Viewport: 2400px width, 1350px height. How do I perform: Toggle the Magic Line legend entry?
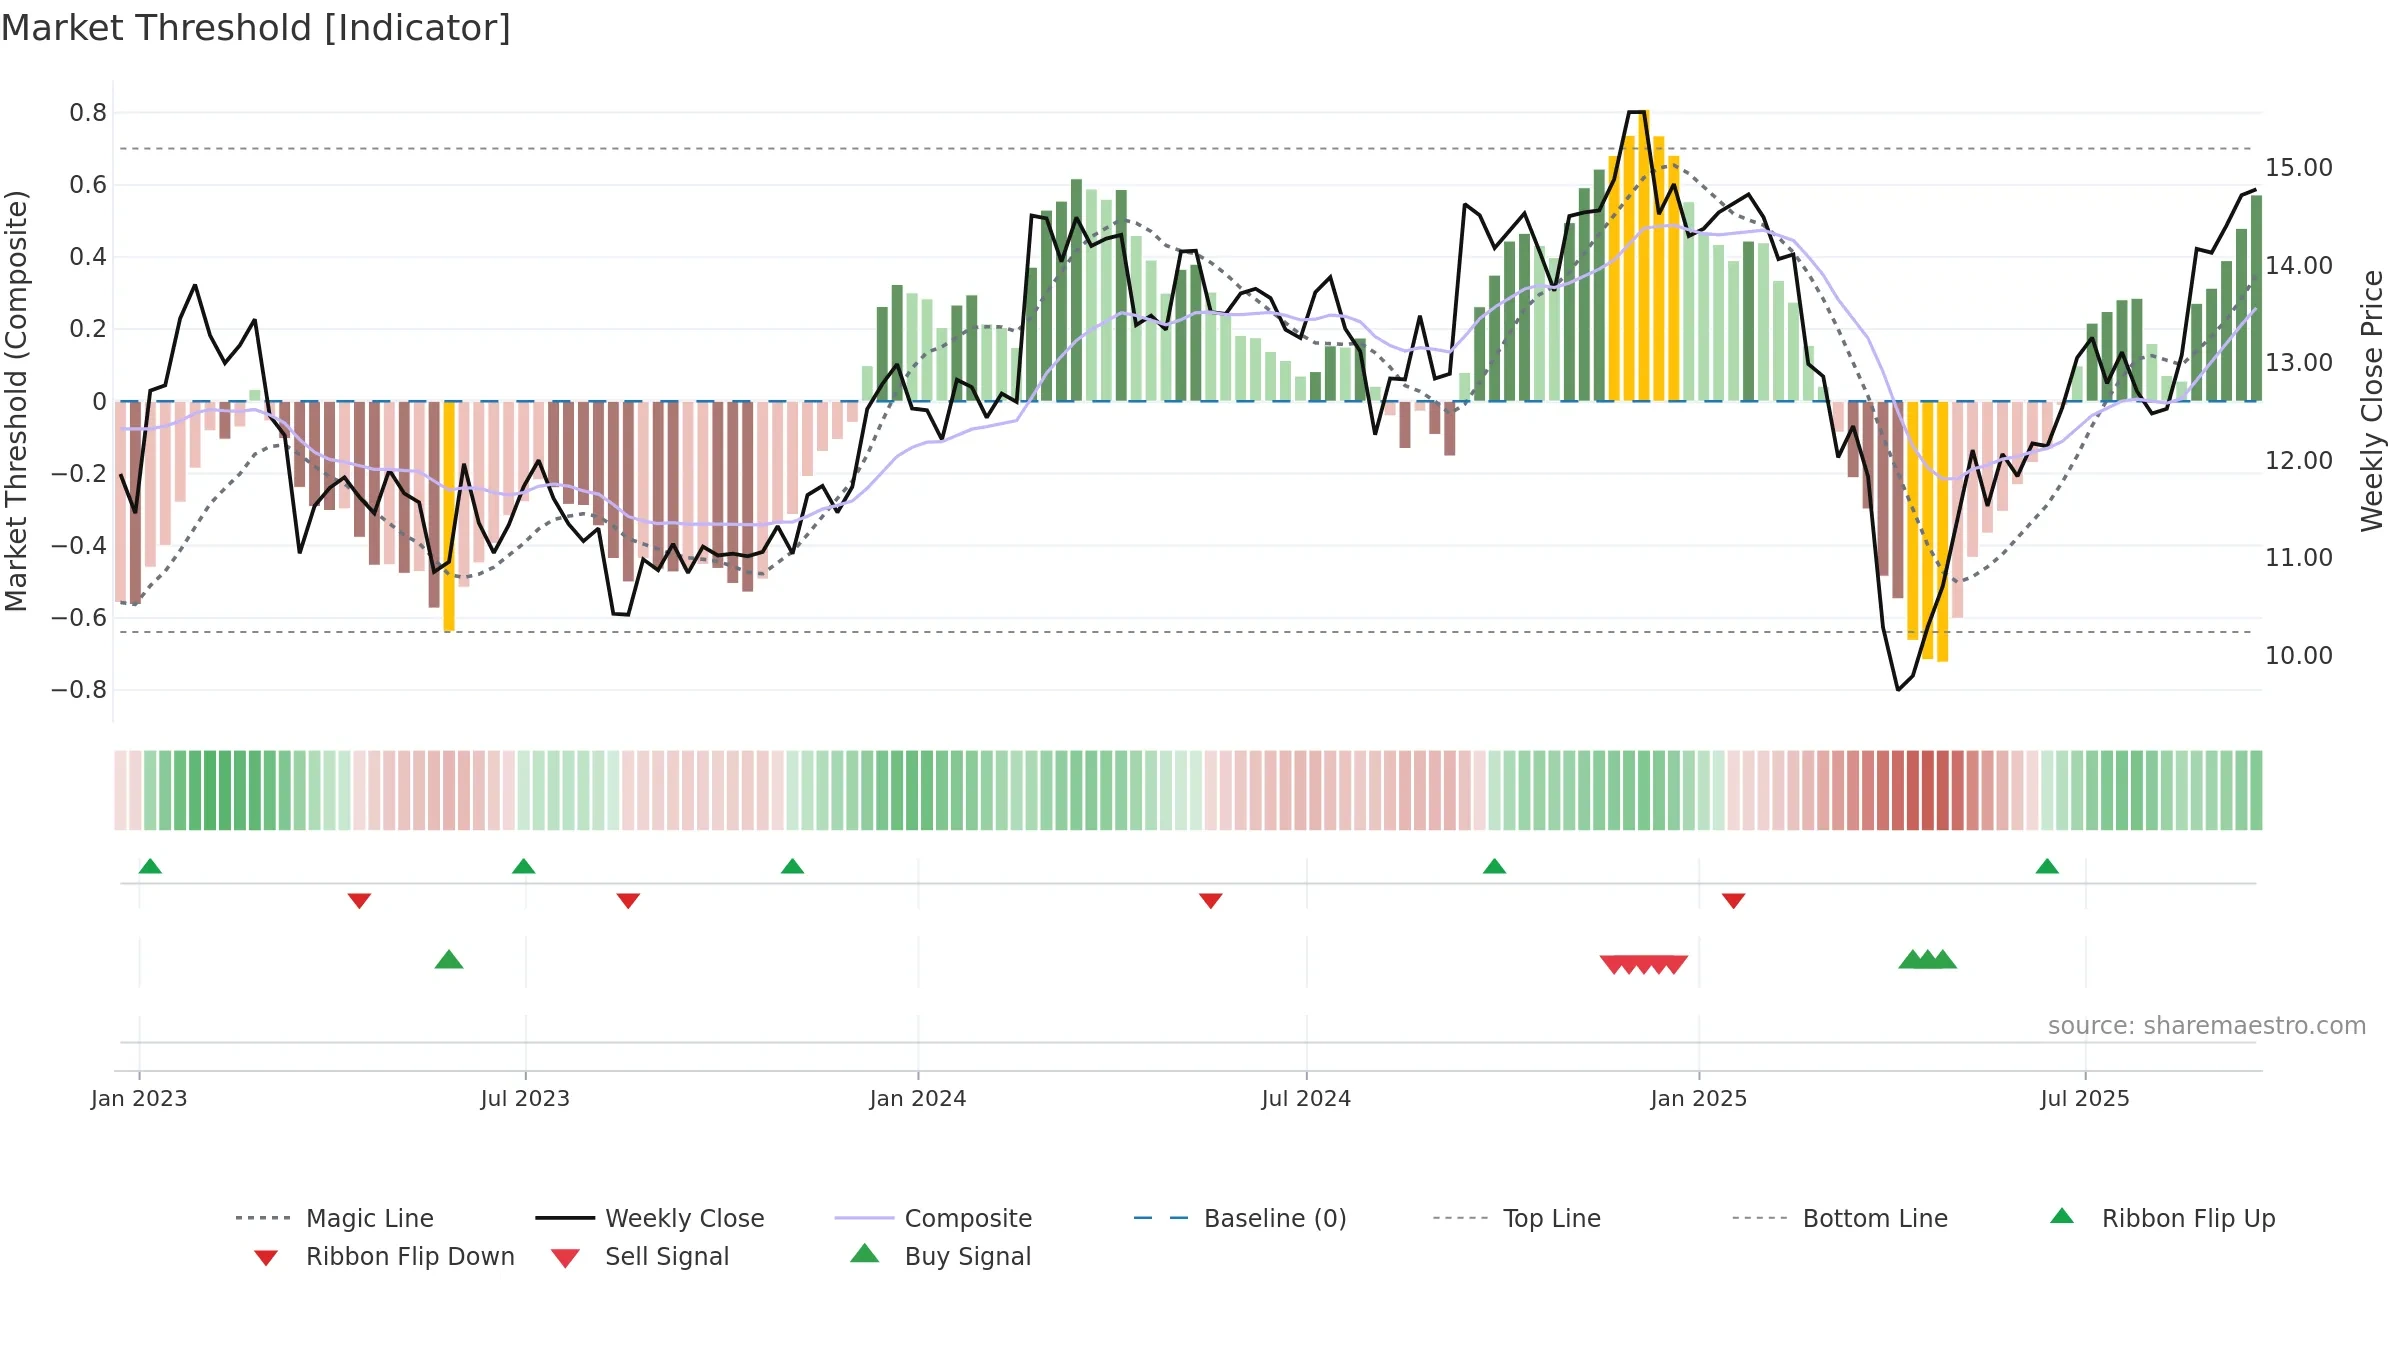334,1218
